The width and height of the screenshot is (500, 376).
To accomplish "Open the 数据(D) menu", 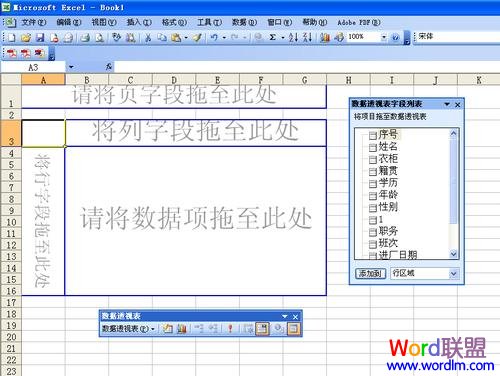I will tap(244, 22).
